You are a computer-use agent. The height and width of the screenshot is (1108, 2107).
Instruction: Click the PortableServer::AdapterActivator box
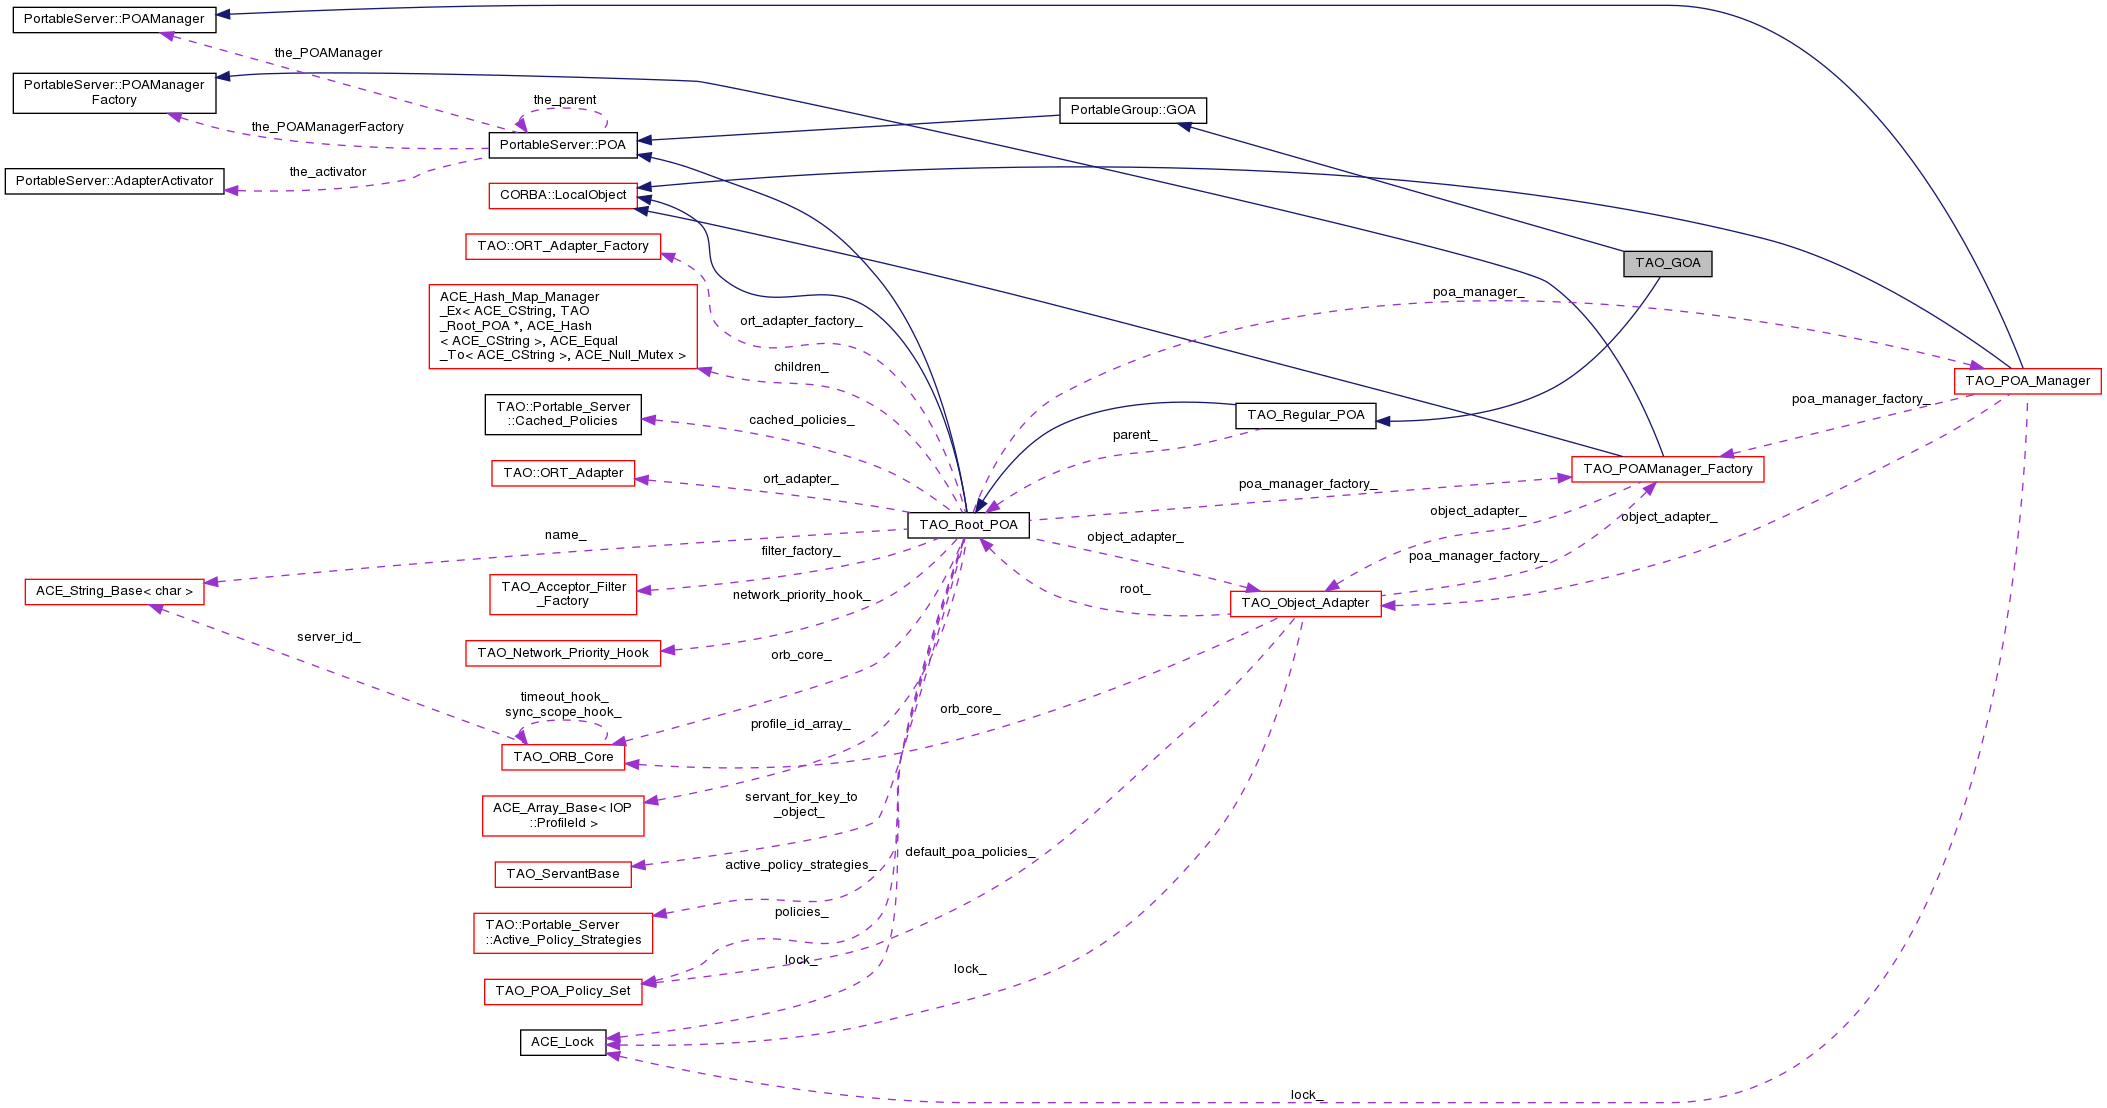[114, 181]
